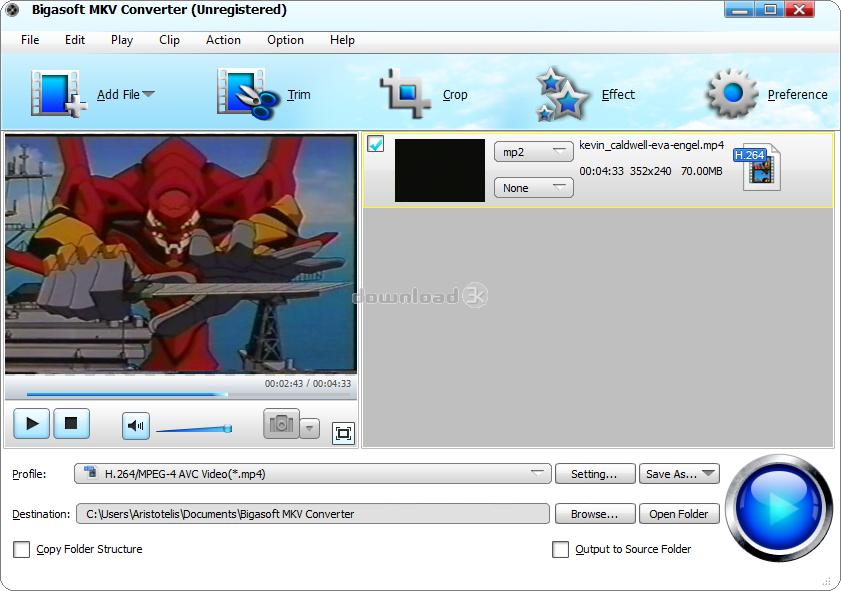Expand the Add File dropdown arrow

click(149, 94)
